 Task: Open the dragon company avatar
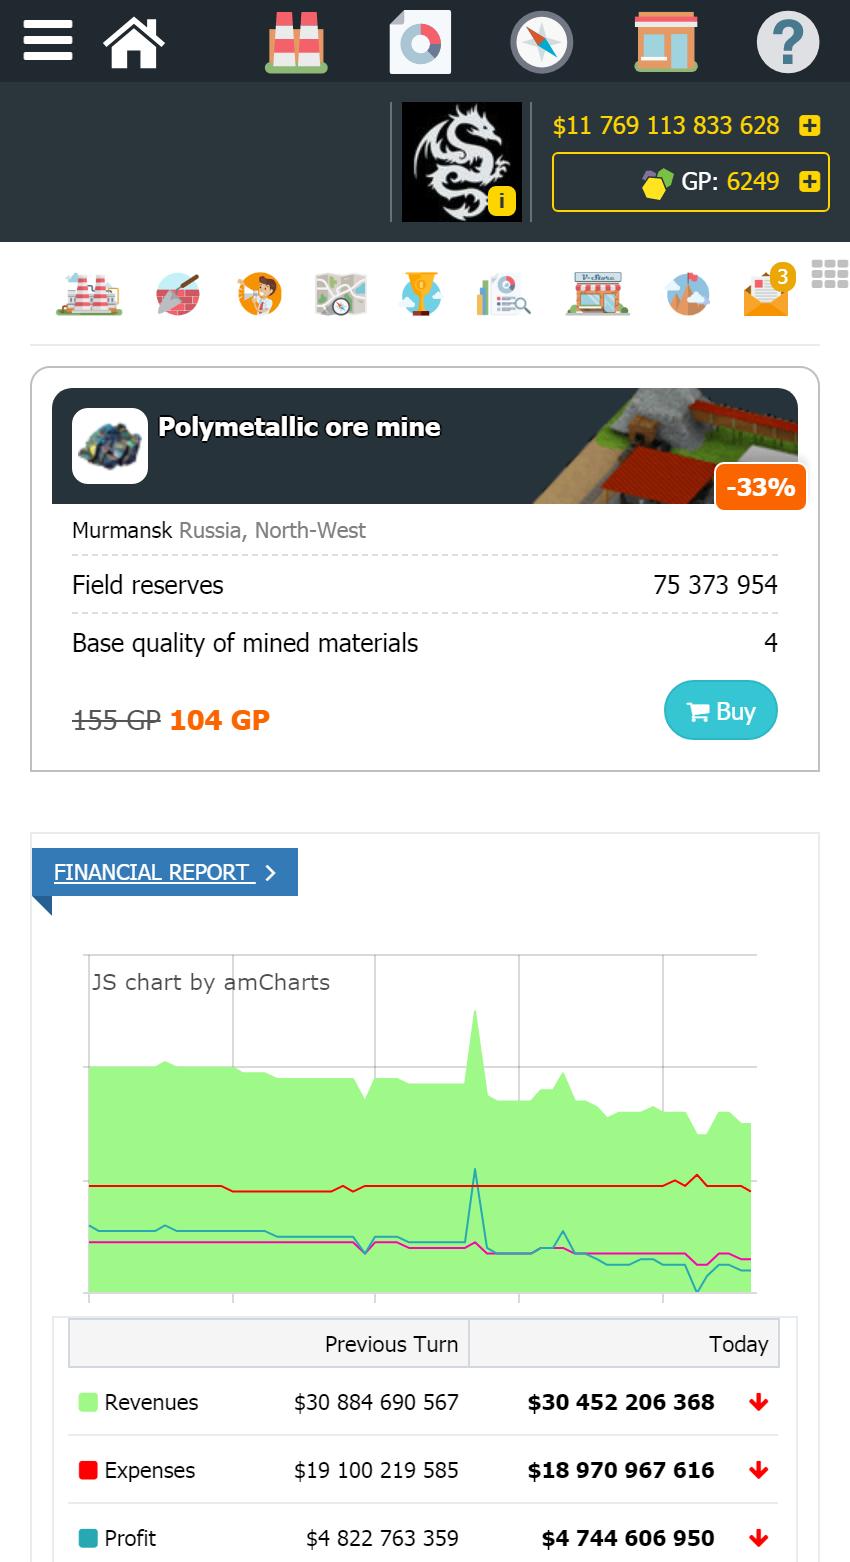tap(462, 162)
